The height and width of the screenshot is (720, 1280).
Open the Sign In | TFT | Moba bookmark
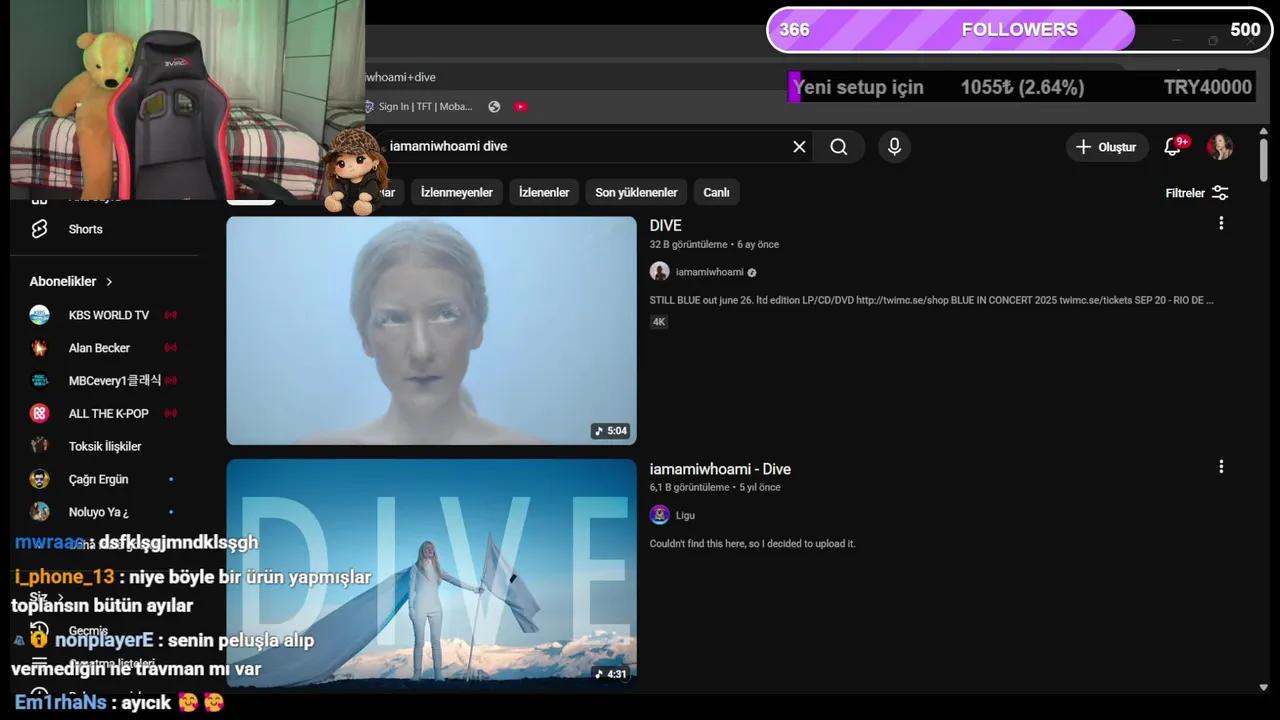(x=419, y=107)
